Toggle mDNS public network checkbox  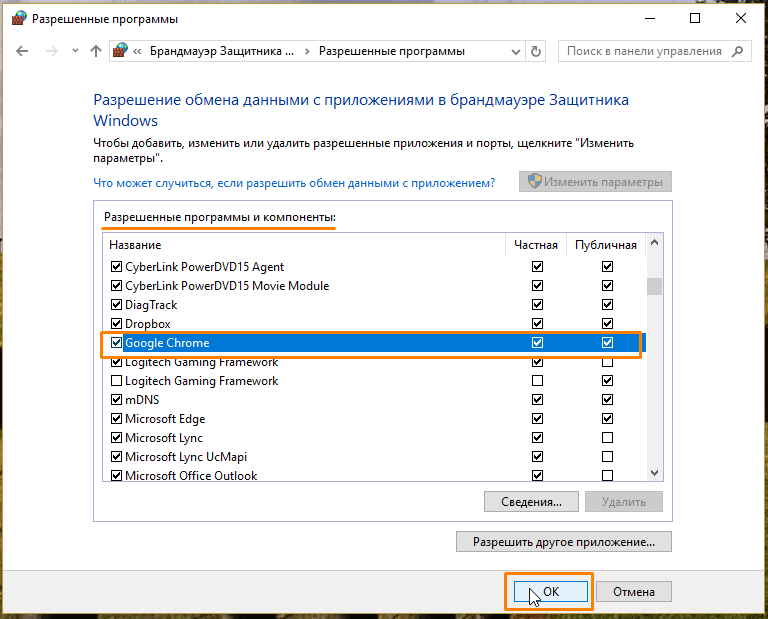[x=607, y=400]
